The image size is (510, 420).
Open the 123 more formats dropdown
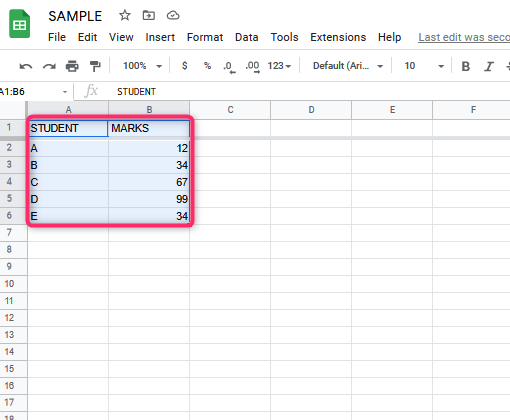click(279, 66)
